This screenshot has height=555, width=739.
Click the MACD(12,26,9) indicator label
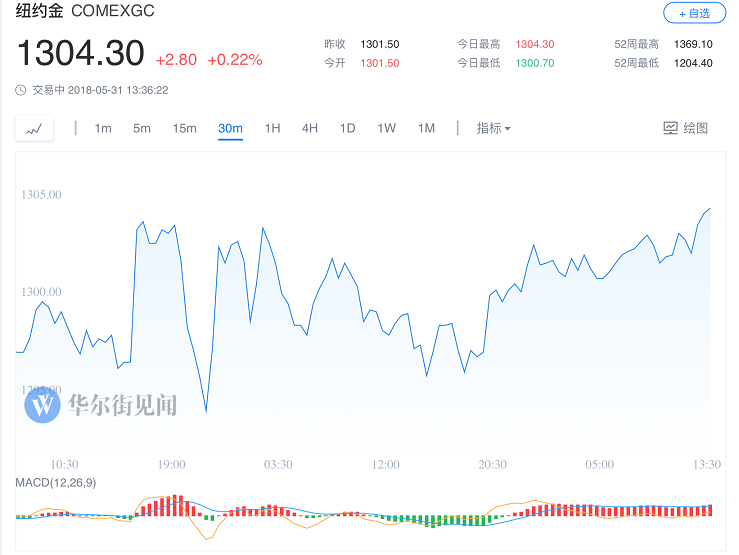(x=56, y=482)
